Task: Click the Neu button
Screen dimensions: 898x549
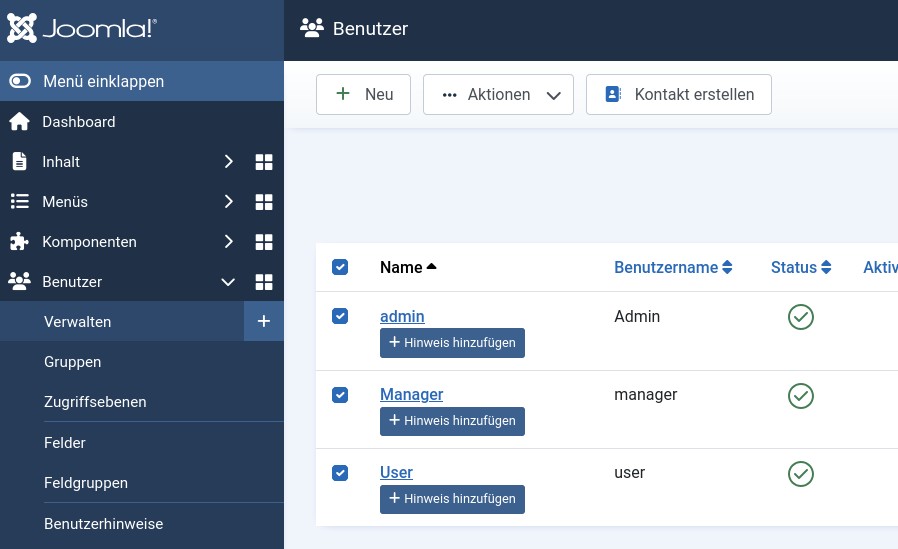Action: coord(364,95)
